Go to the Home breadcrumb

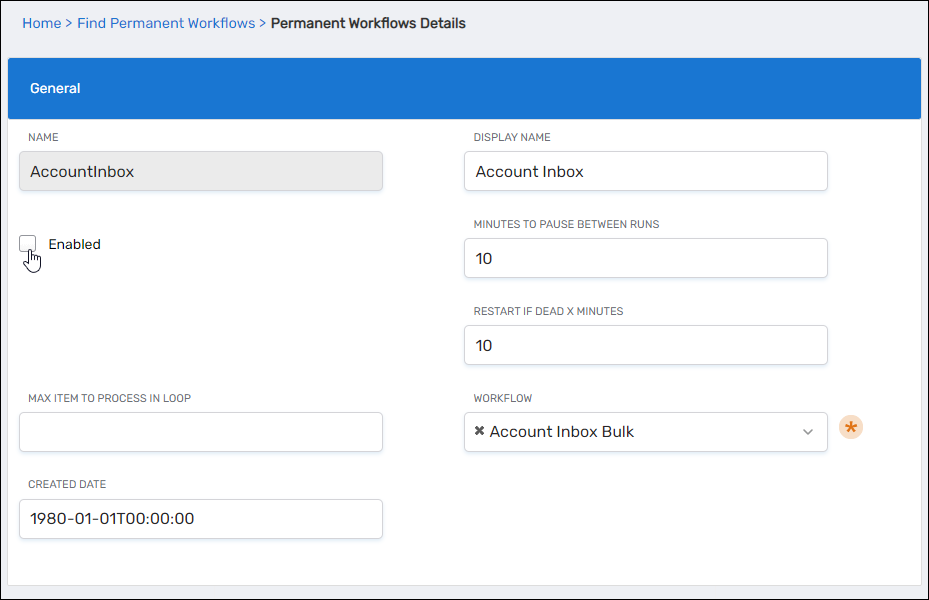(x=41, y=23)
